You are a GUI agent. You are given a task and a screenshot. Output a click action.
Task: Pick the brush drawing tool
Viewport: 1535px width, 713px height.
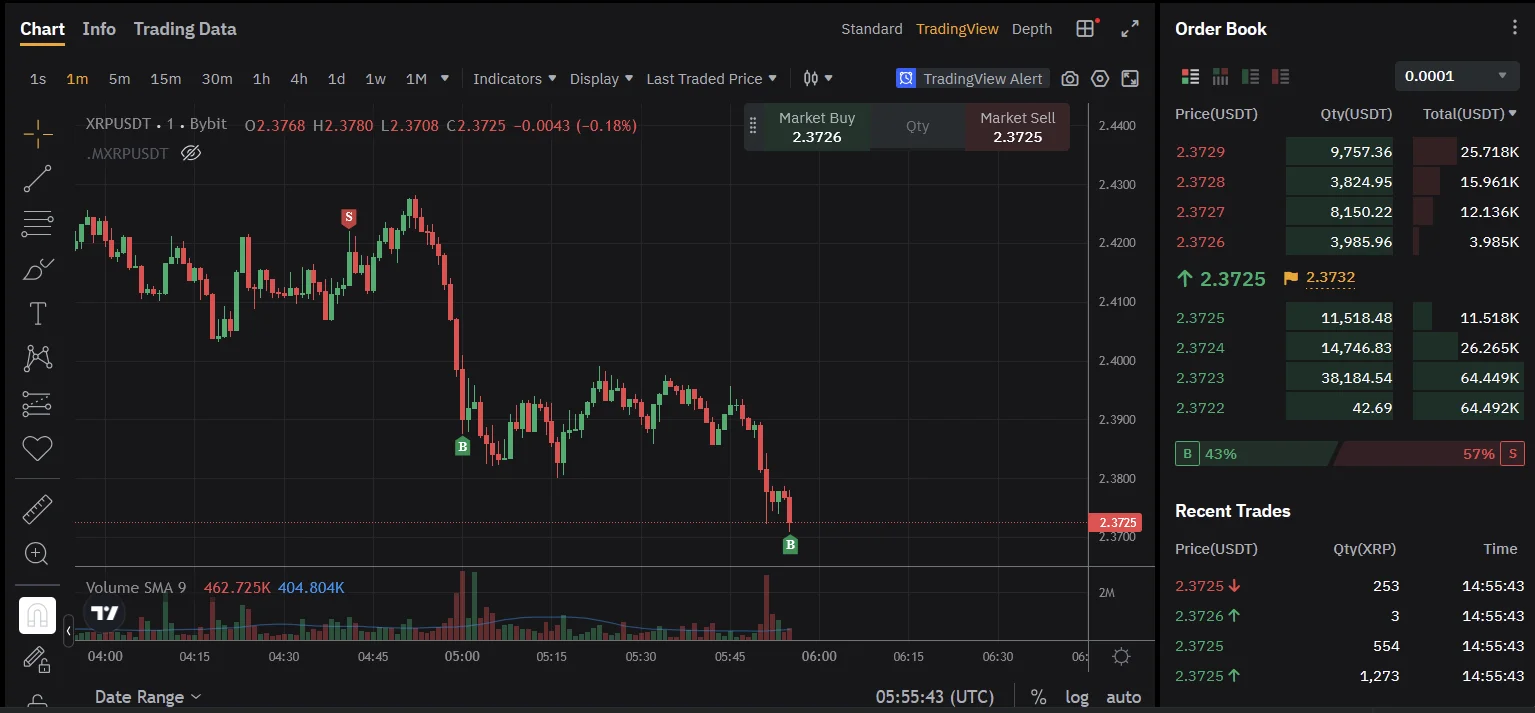pyautogui.click(x=37, y=269)
